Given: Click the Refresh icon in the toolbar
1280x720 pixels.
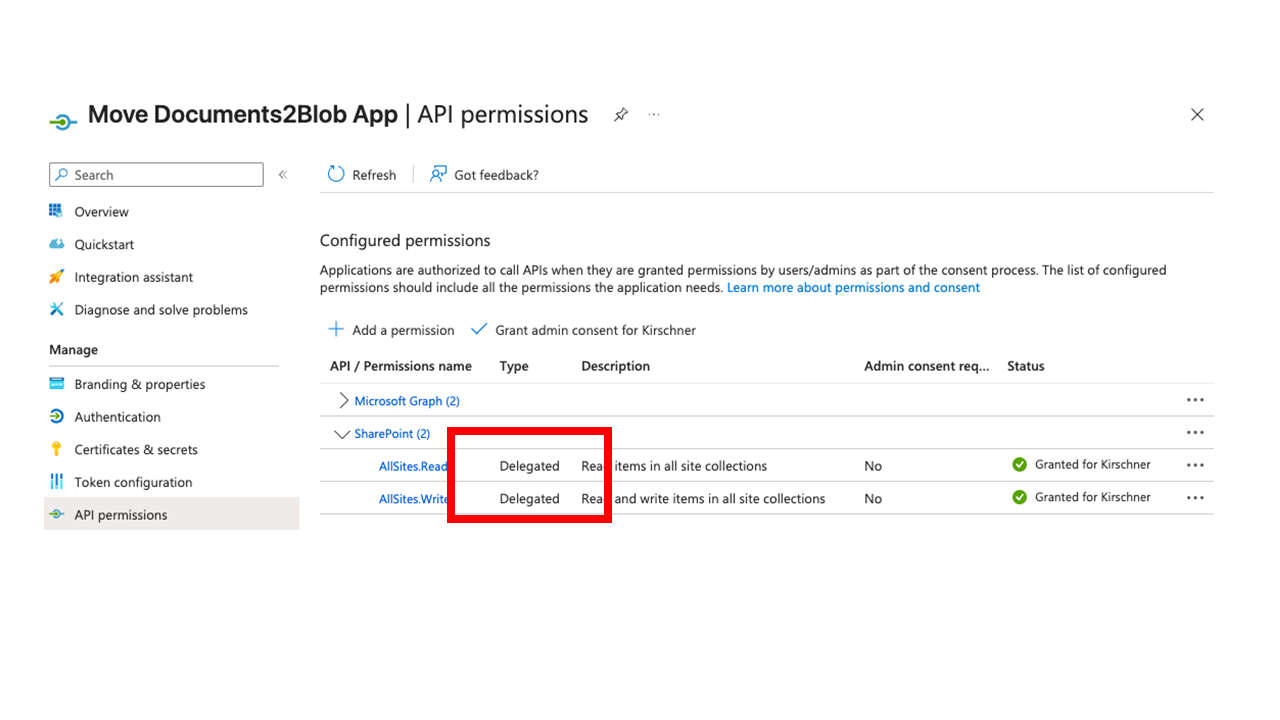Looking at the screenshot, I should tap(337, 175).
